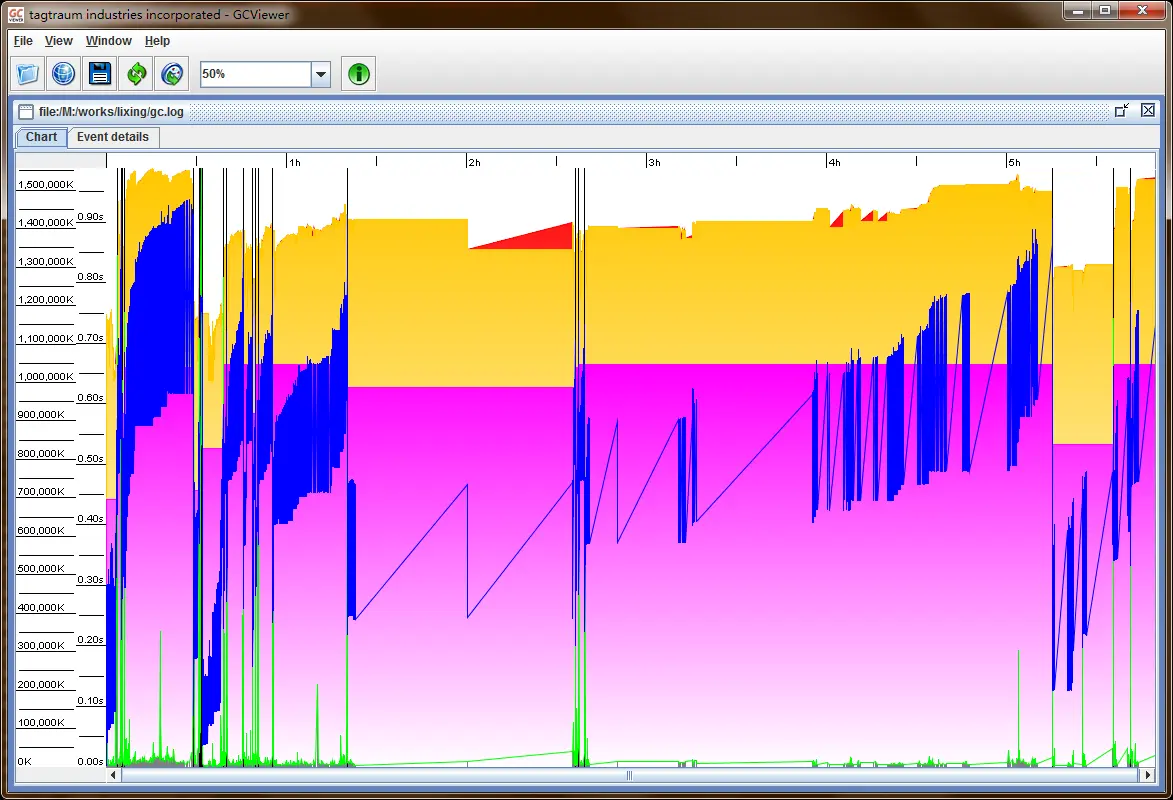The height and width of the screenshot is (800, 1173).
Task: Click the gc.log internal window icon
Action: coord(26,112)
